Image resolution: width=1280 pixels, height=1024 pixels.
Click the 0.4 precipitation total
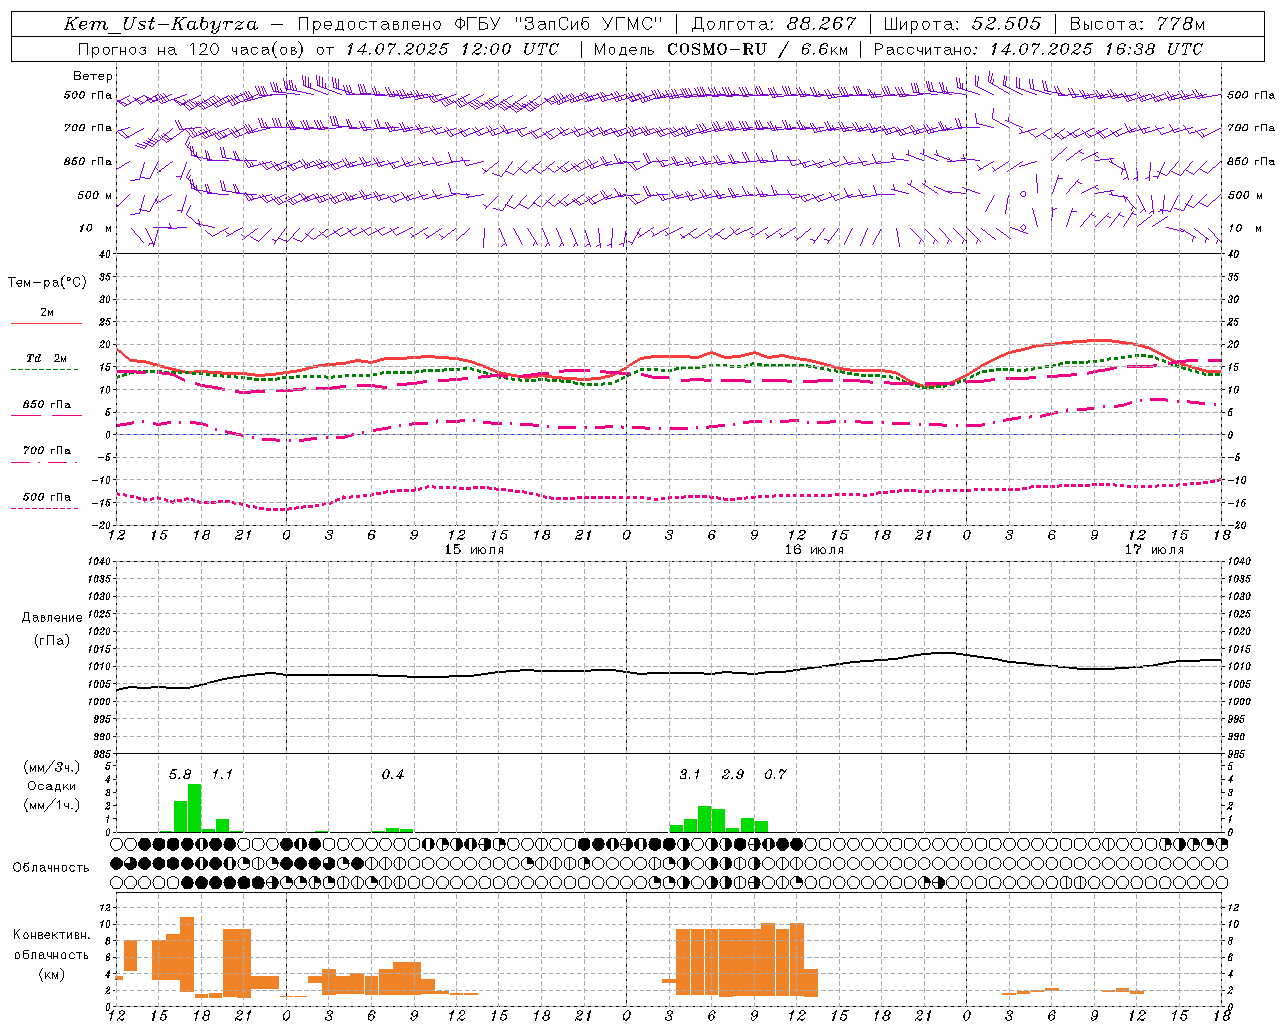pyautogui.click(x=393, y=774)
